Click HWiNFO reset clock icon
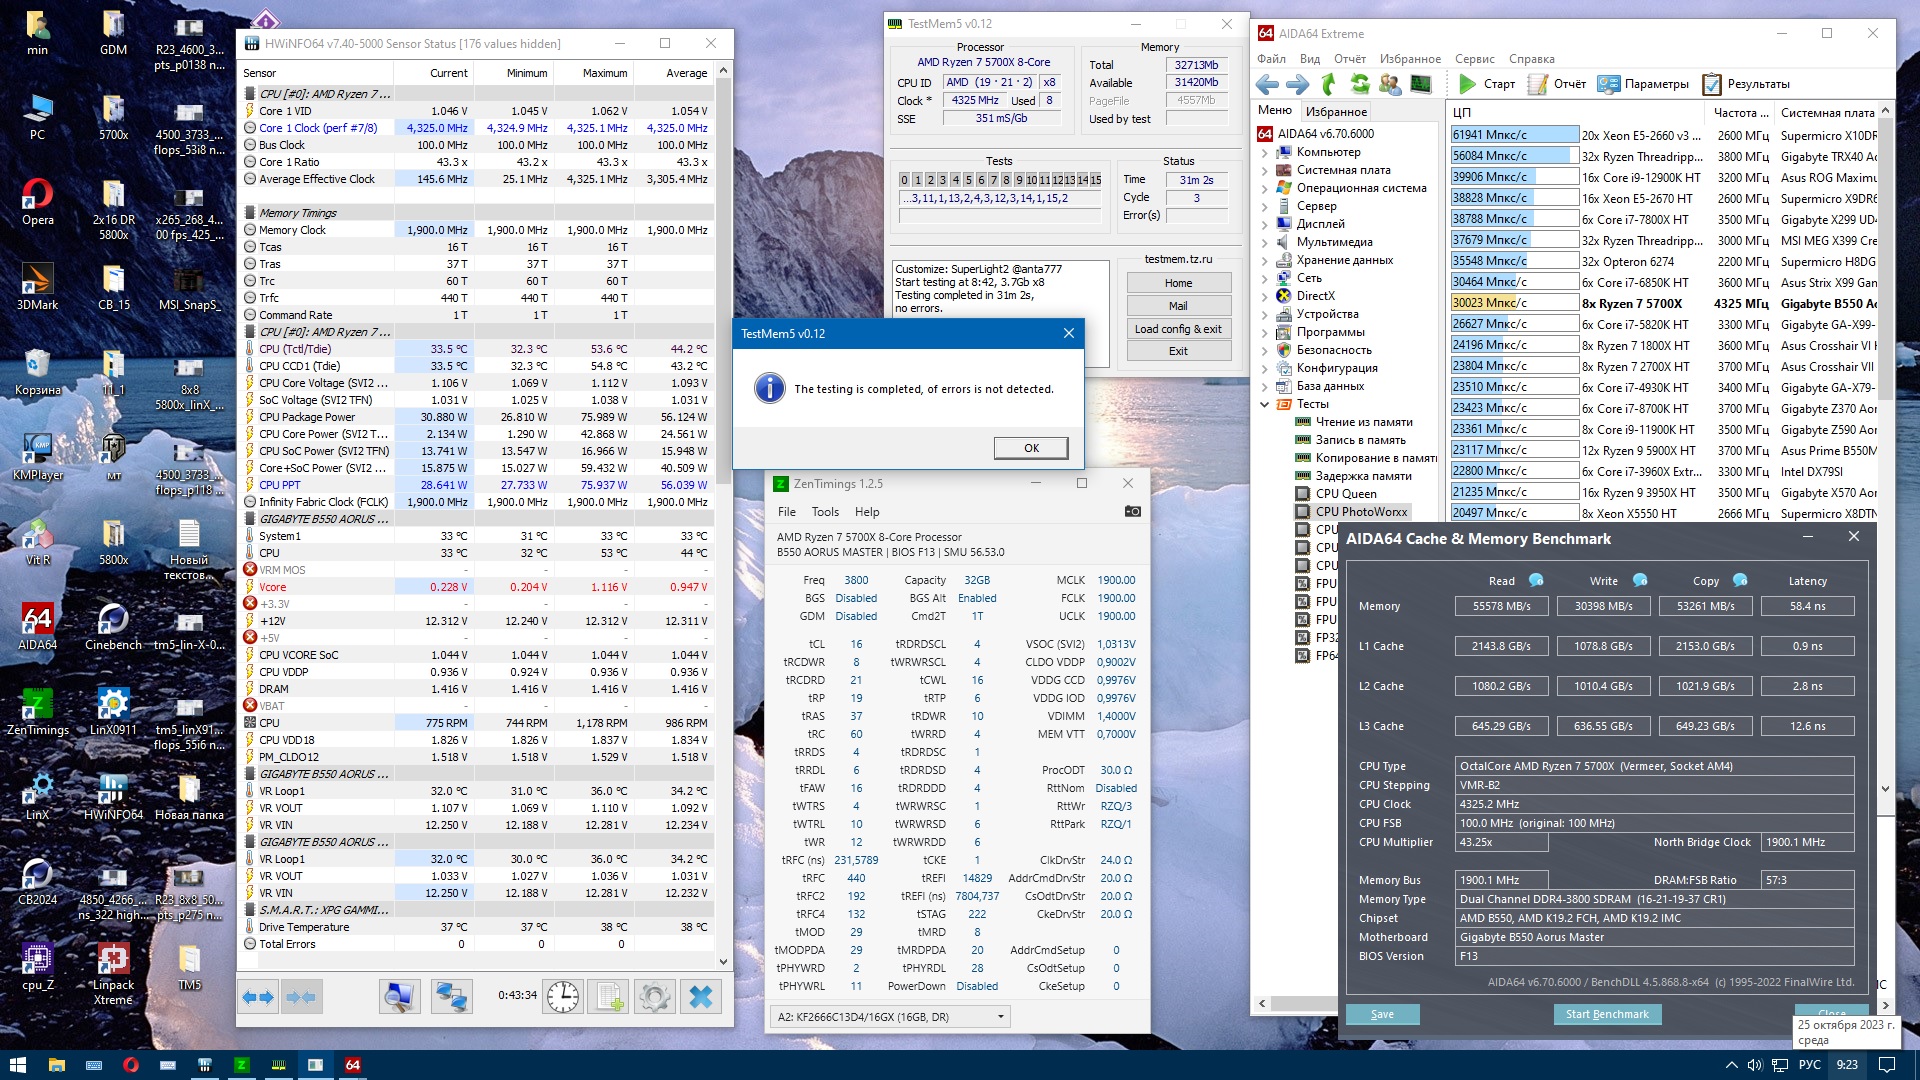Viewport: 1920px width, 1080px height. pos(563,997)
